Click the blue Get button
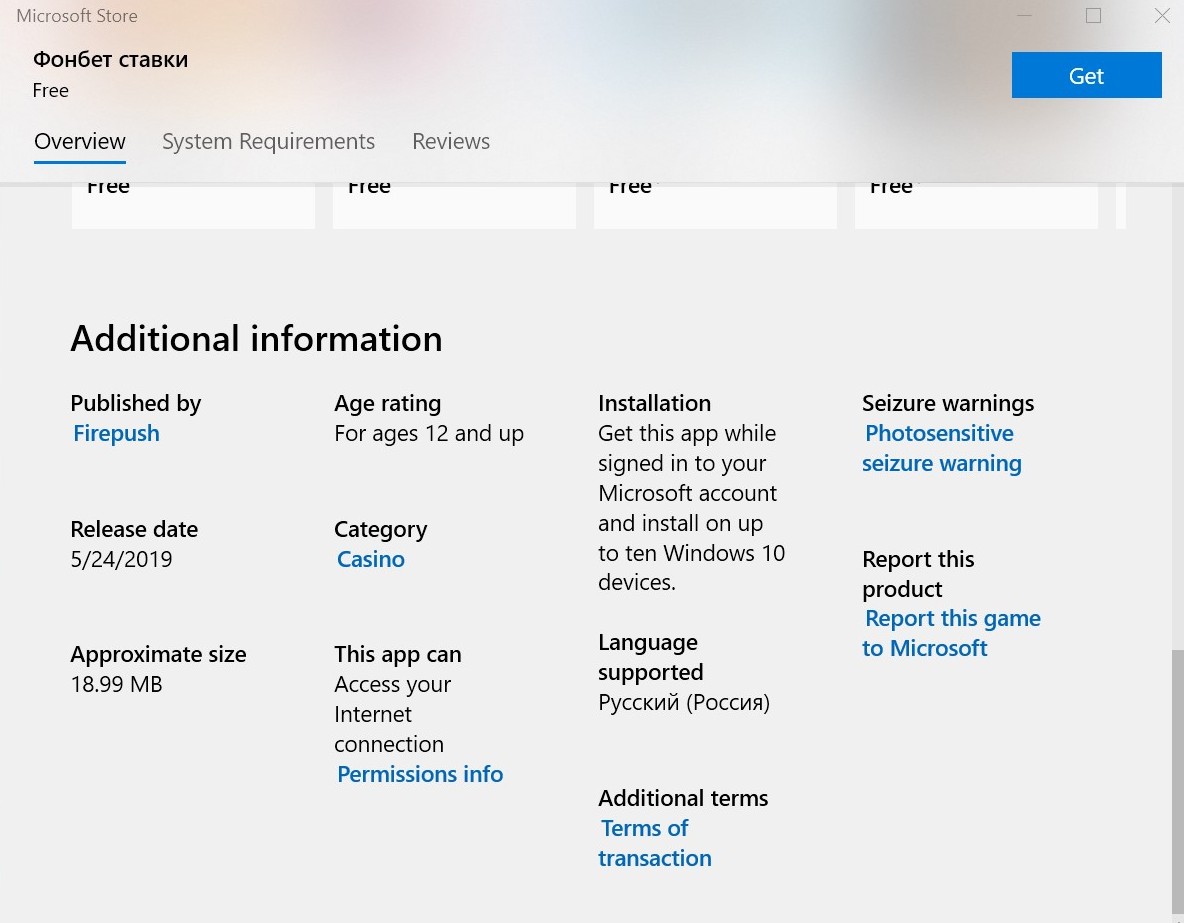The height and width of the screenshot is (923, 1184). 1086,75
